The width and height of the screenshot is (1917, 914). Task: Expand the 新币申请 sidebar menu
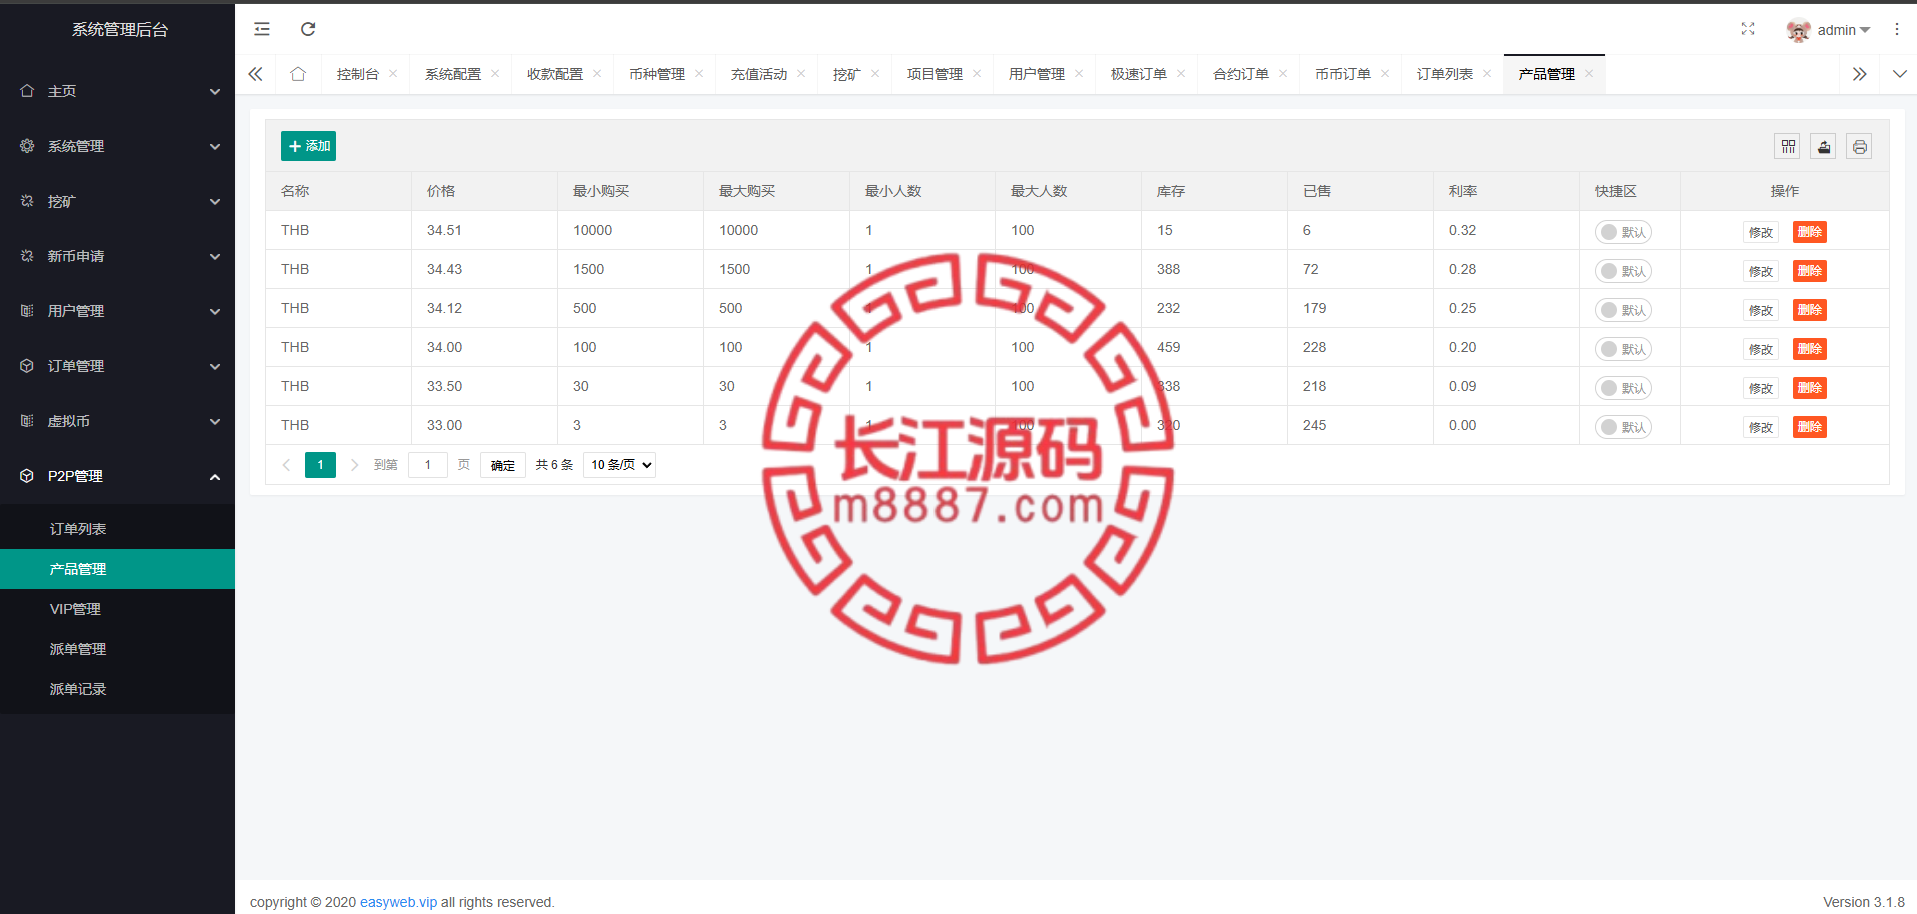coord(117,256)
